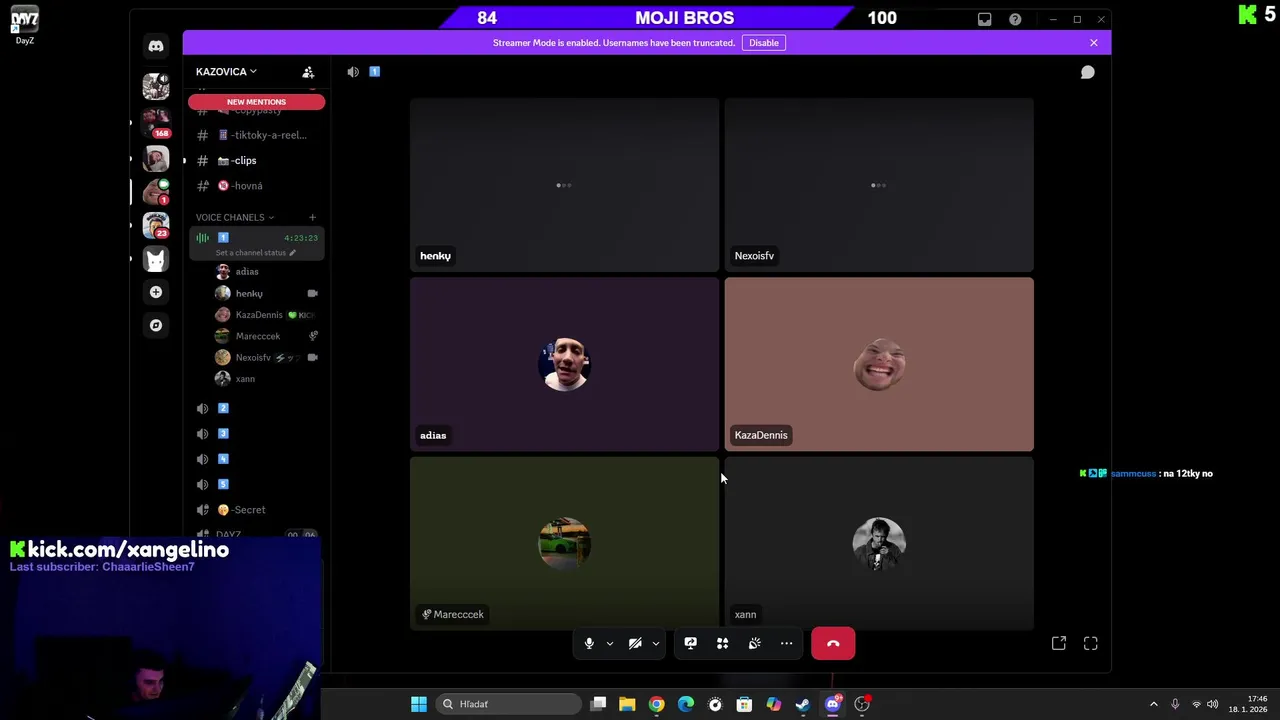The height and width of the screenshot is (720, 1280).
Task: Collapse VOICE CHANELS category
Action: coord(235,217)
